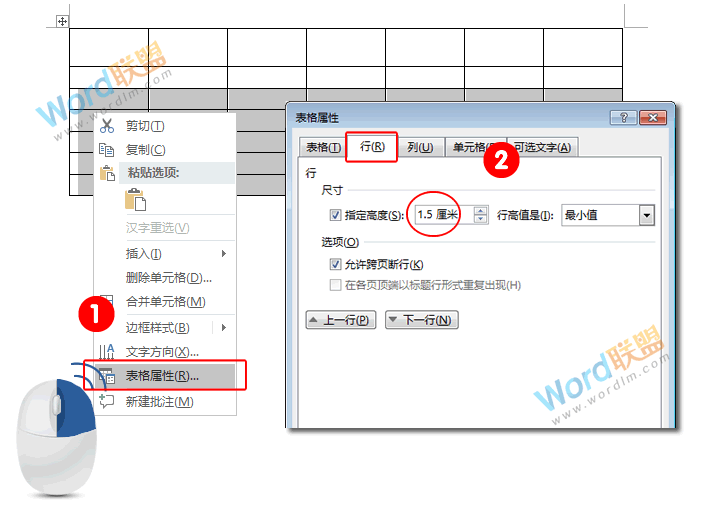Choose 删除单元格(D)... menu entry

point(168,278)
